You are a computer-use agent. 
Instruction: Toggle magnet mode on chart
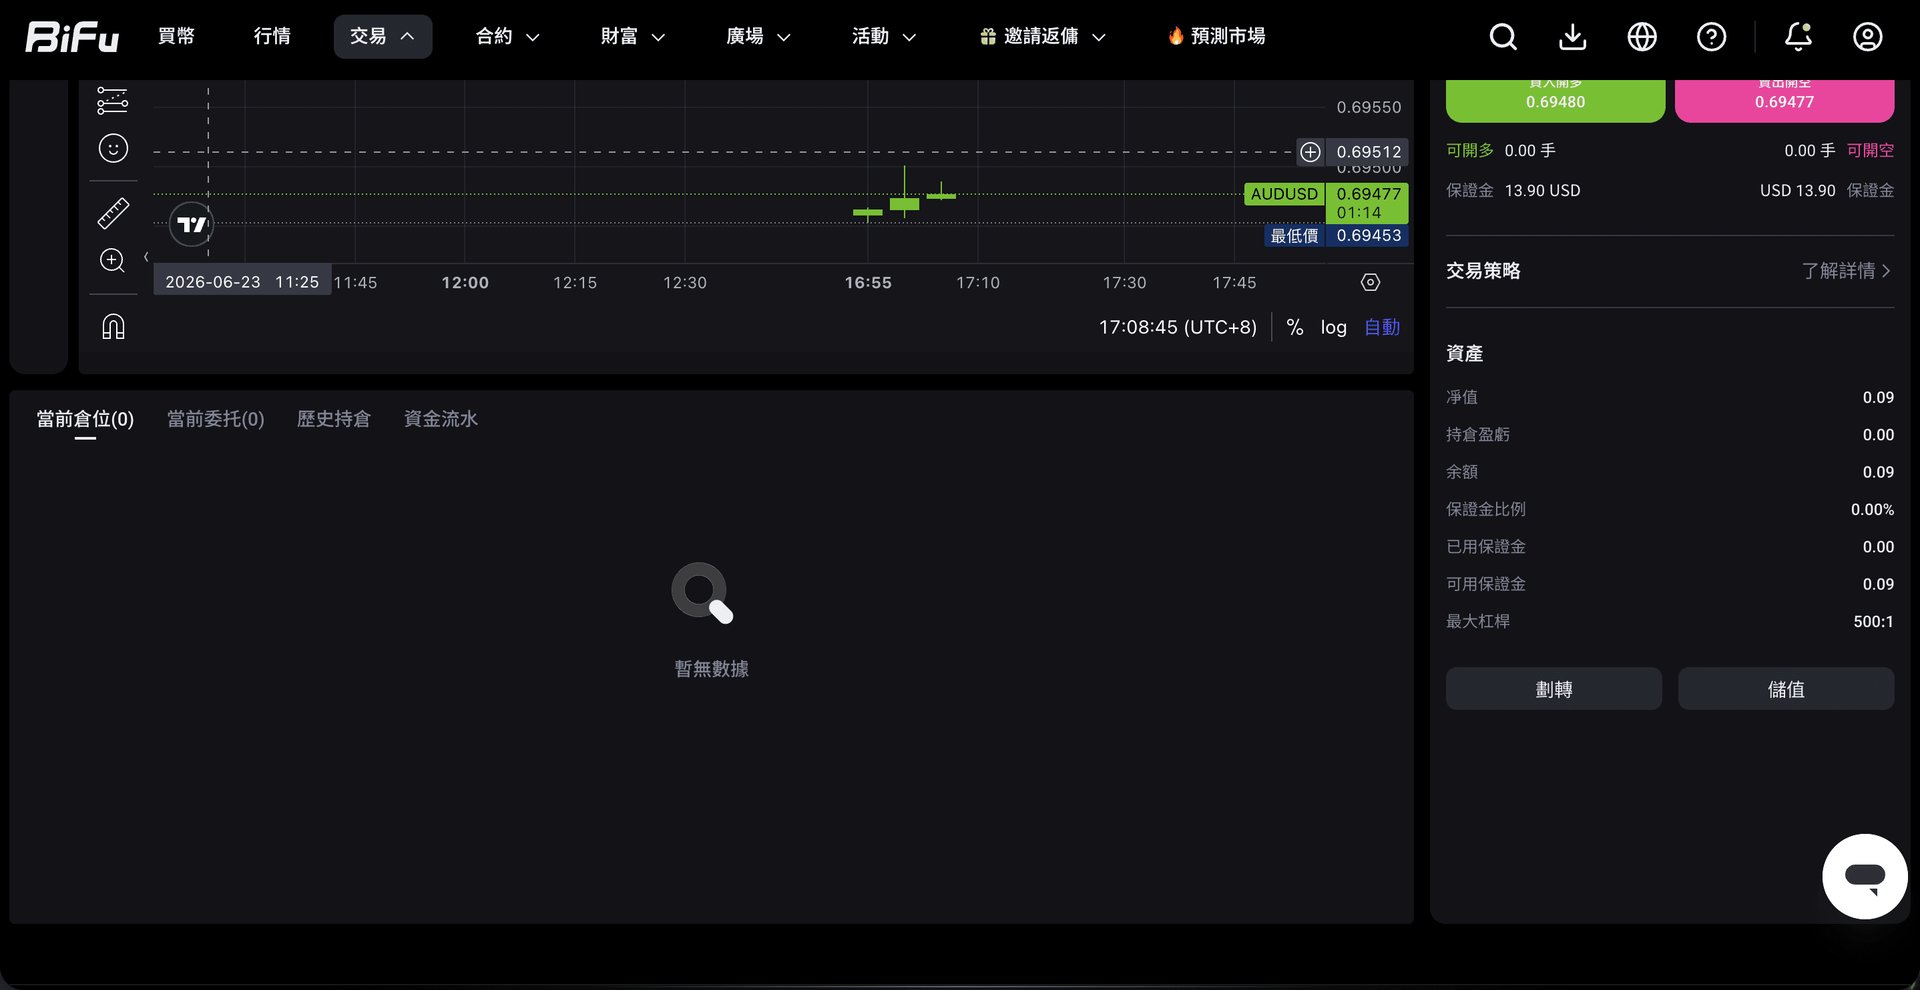[x=113, y=326]
